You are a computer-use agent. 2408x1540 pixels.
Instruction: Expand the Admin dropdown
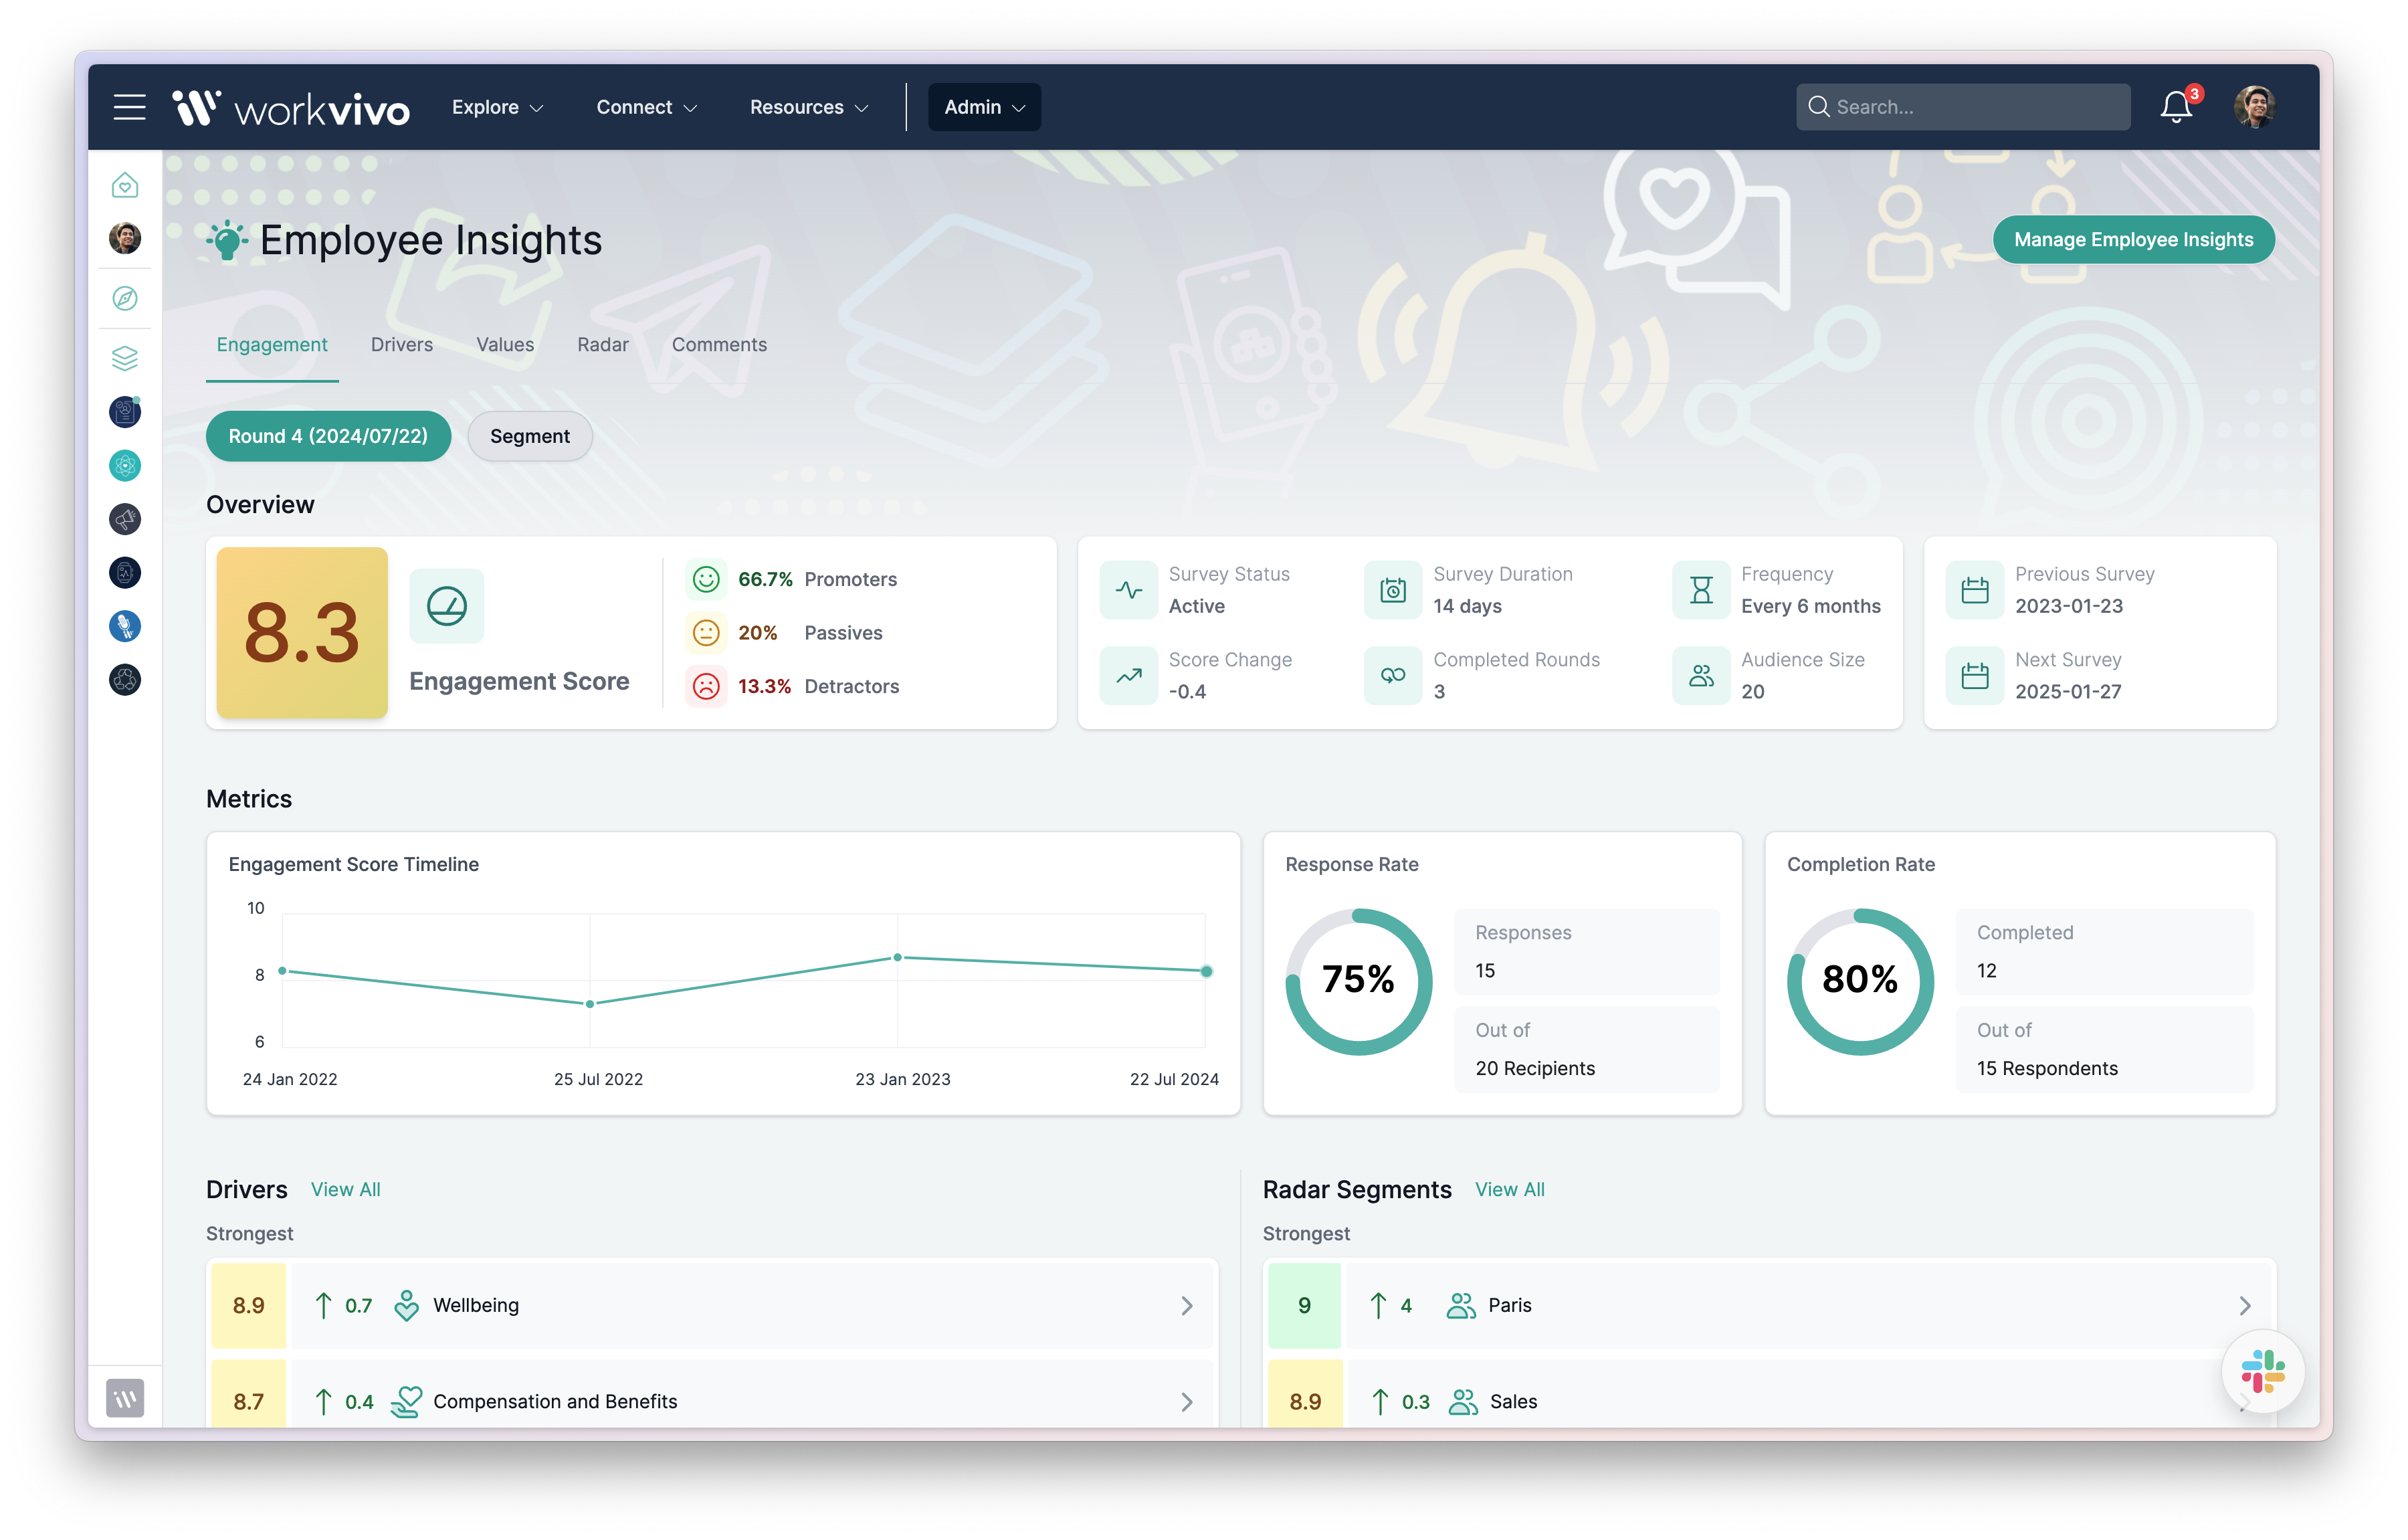[x=983, y=107]
